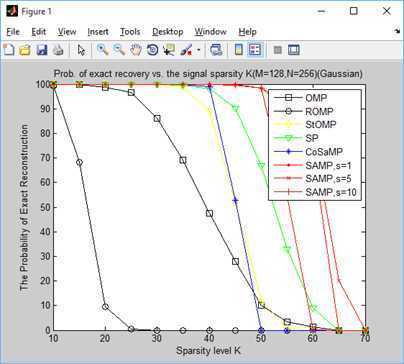Select the SAMP,s=10 legend entry
Screen dimensions: 404x364
point(314,192)
